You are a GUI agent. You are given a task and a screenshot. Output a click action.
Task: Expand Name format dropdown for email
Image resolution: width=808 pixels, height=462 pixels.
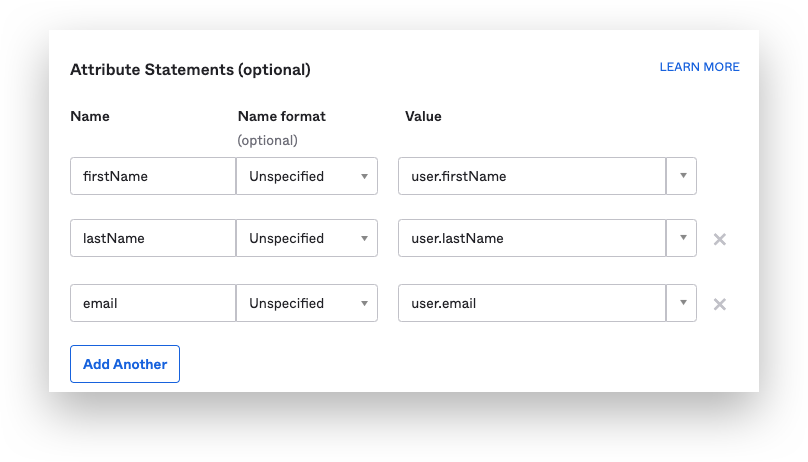coord(306,303)
